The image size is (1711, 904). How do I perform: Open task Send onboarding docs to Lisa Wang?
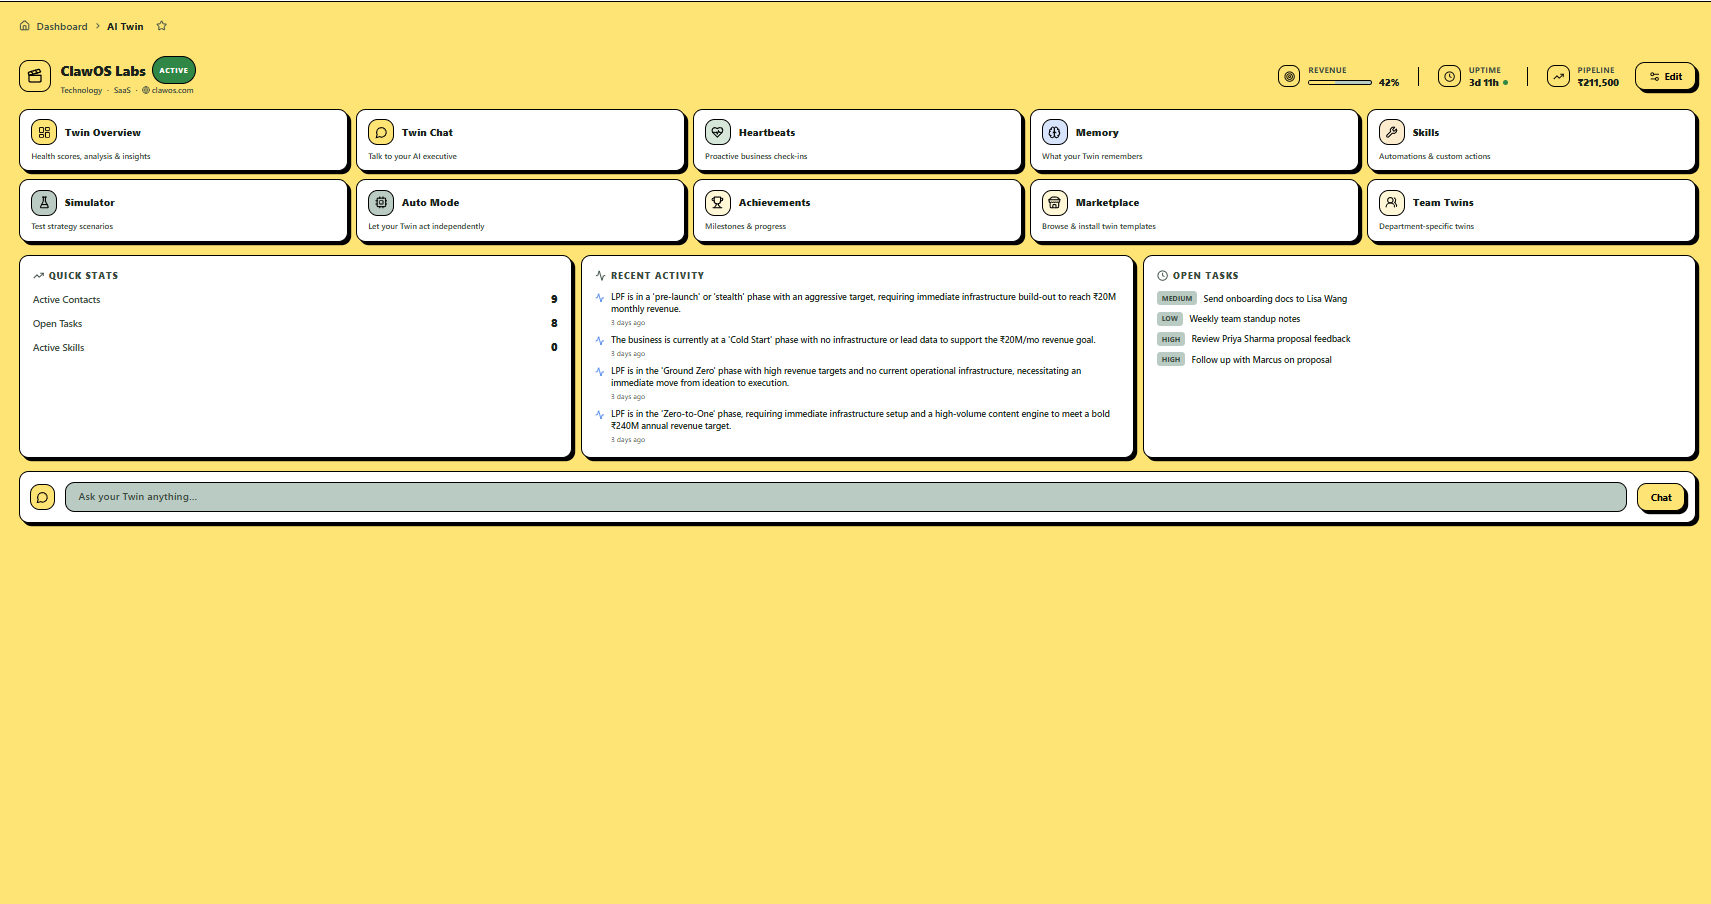click(x=1275, y=299)
